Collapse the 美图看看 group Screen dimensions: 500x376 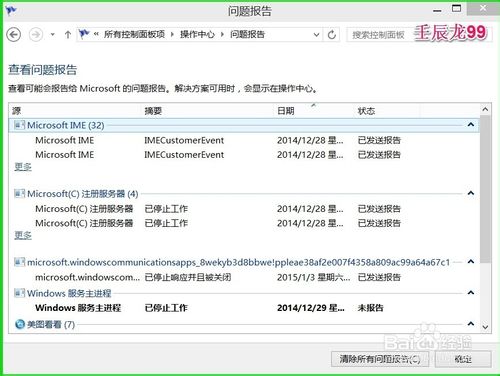471,324
